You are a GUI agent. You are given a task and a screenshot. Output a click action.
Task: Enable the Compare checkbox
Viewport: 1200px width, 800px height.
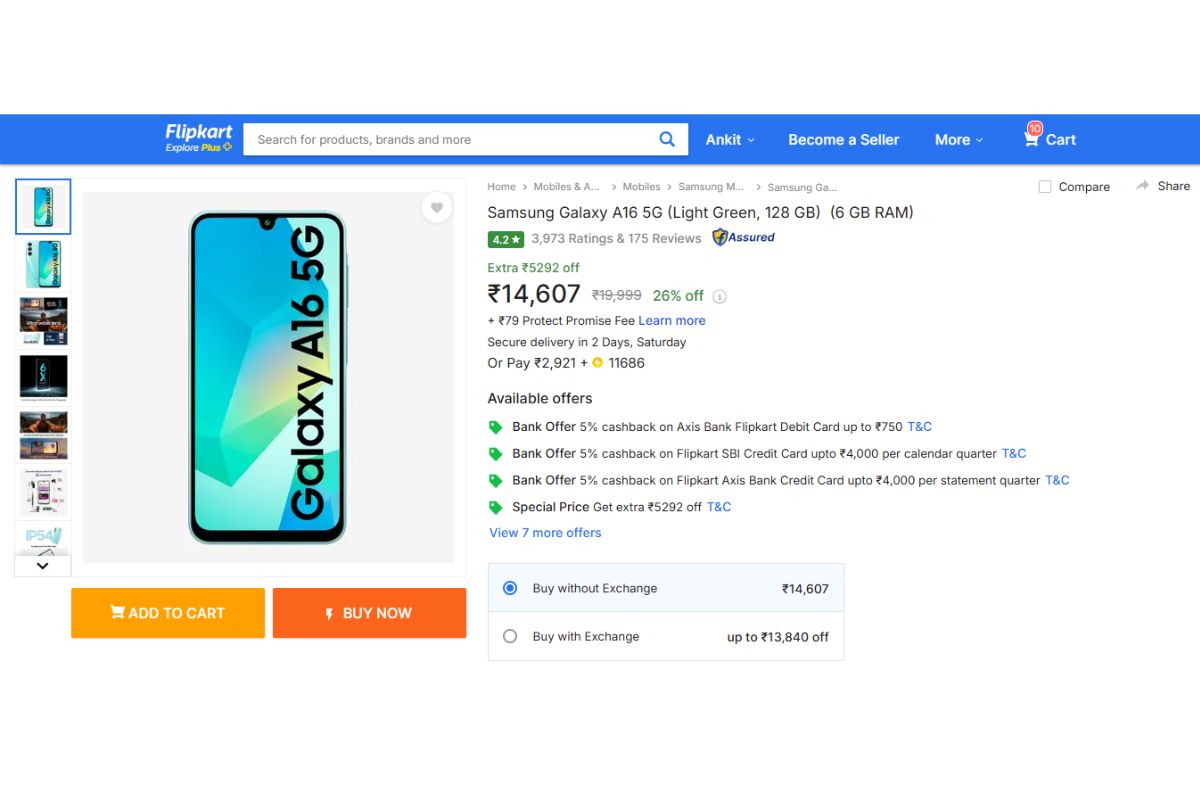1044,186
